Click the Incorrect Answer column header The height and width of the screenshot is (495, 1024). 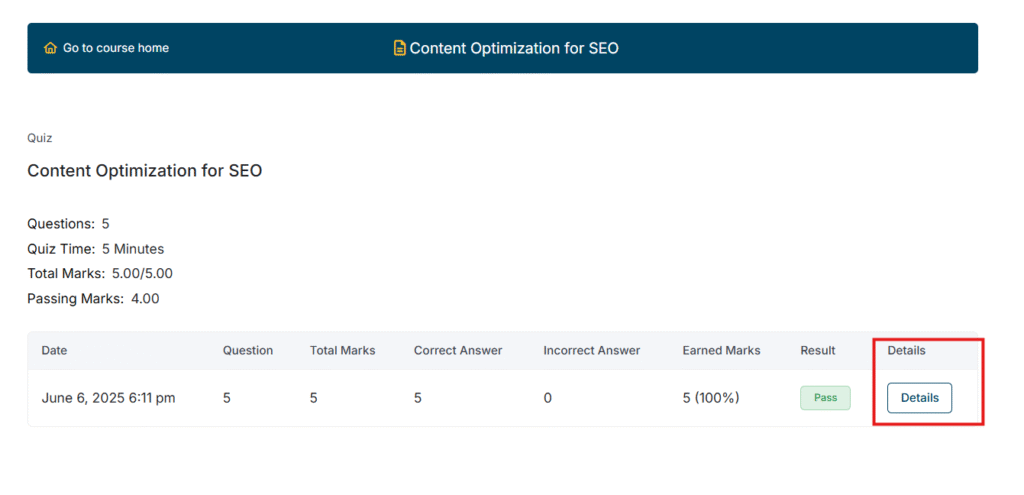point(592,351)
